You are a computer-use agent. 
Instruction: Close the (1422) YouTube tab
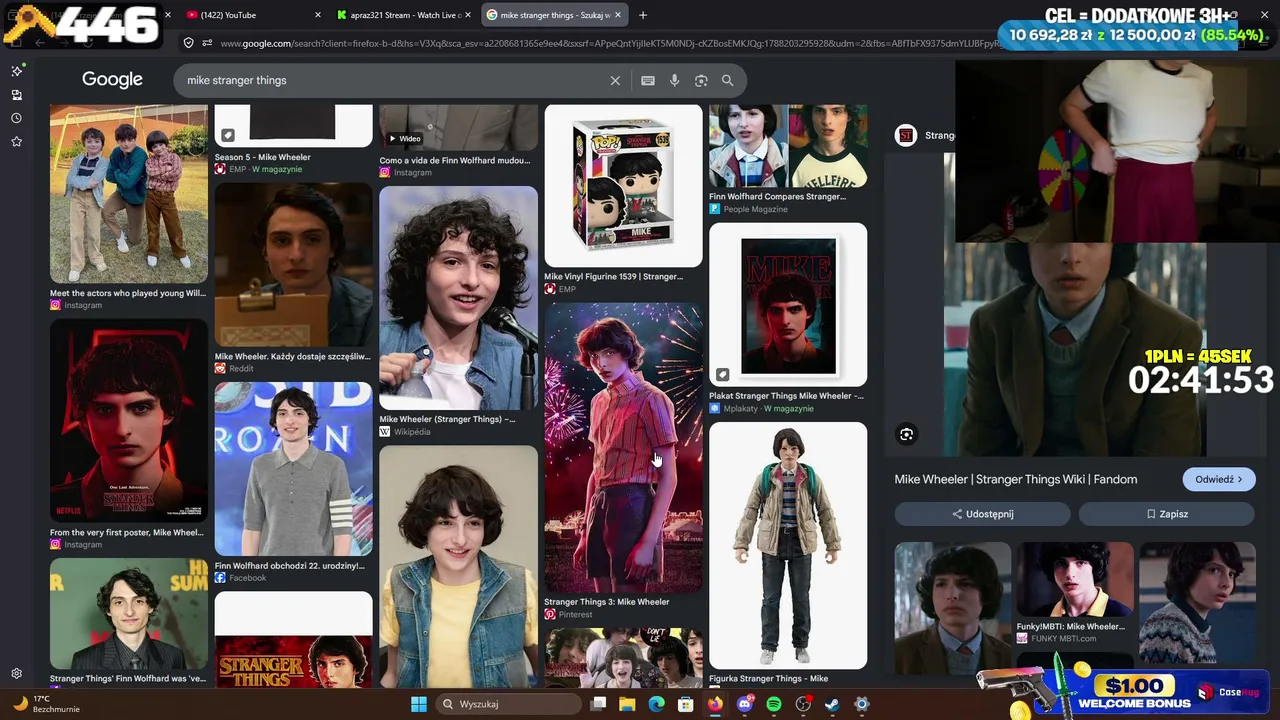point(318,15)
